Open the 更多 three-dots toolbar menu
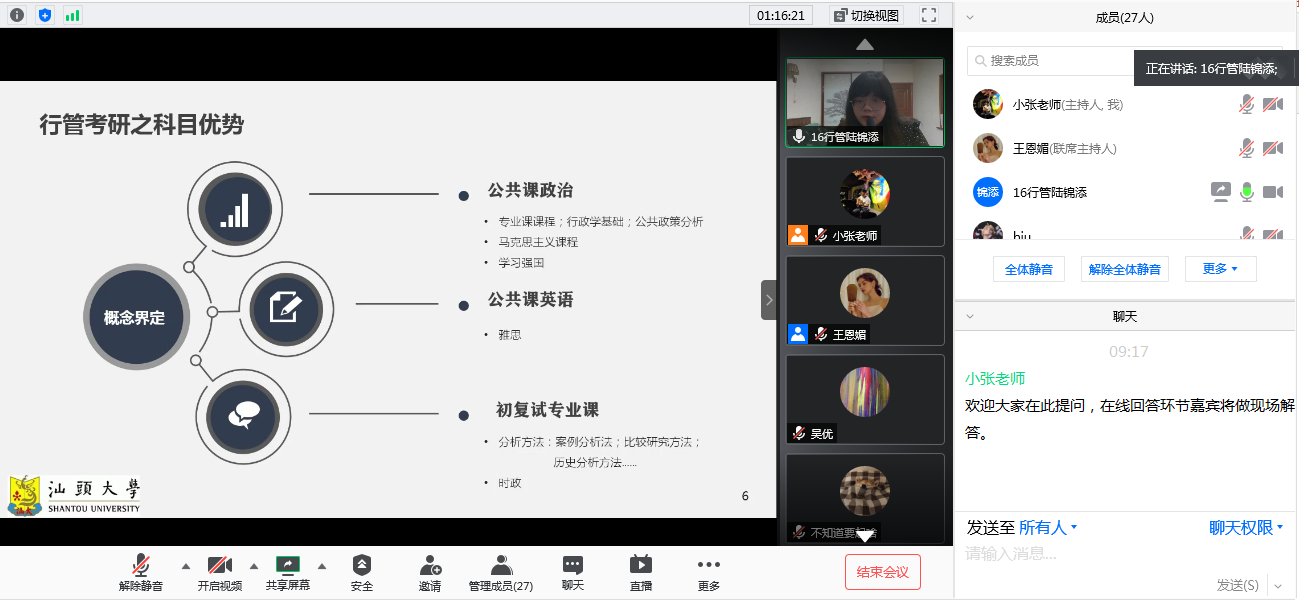This screenshot has height=604, width=1299. (708, 566)
